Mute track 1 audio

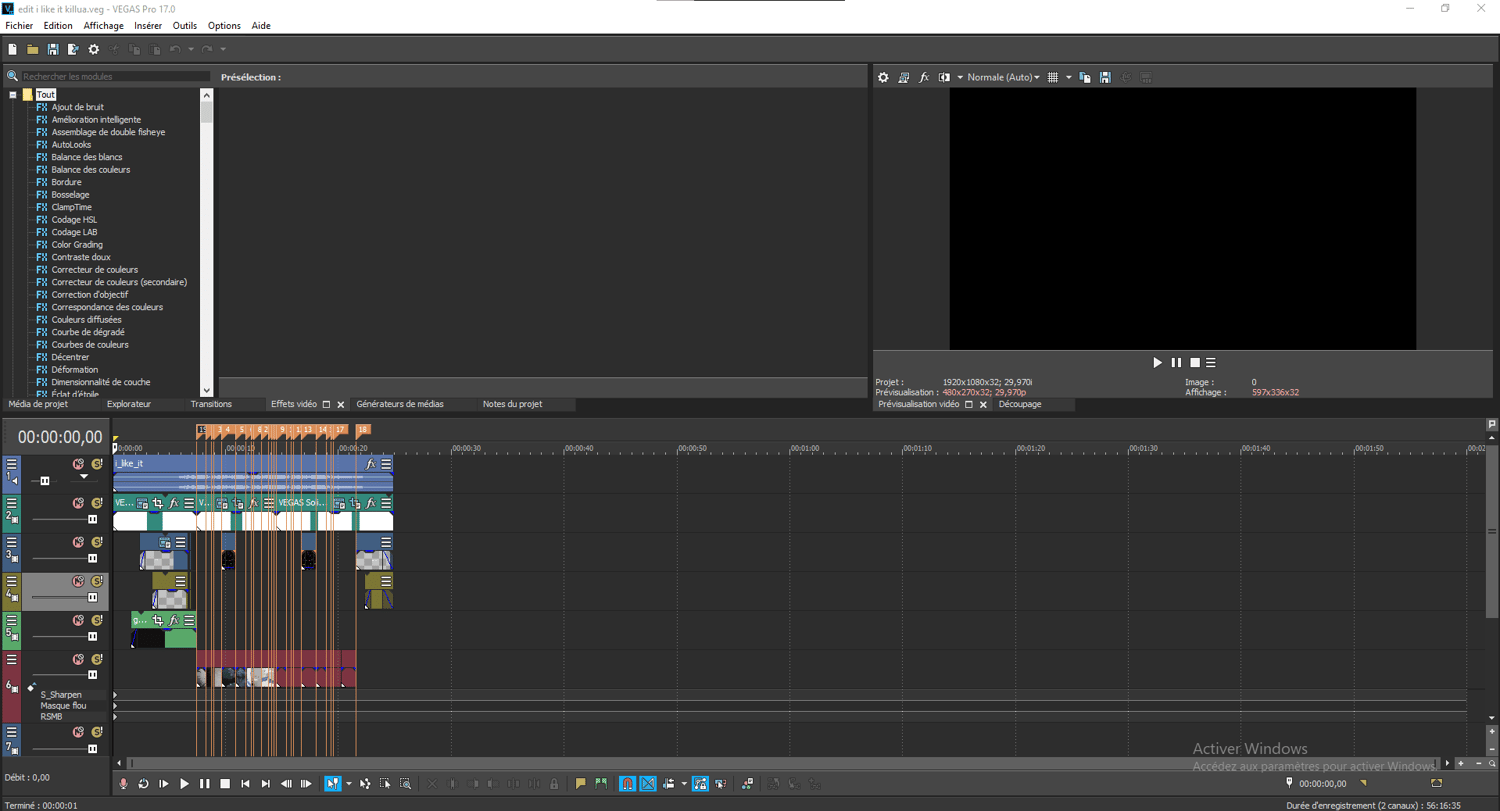tap(78, 464)
